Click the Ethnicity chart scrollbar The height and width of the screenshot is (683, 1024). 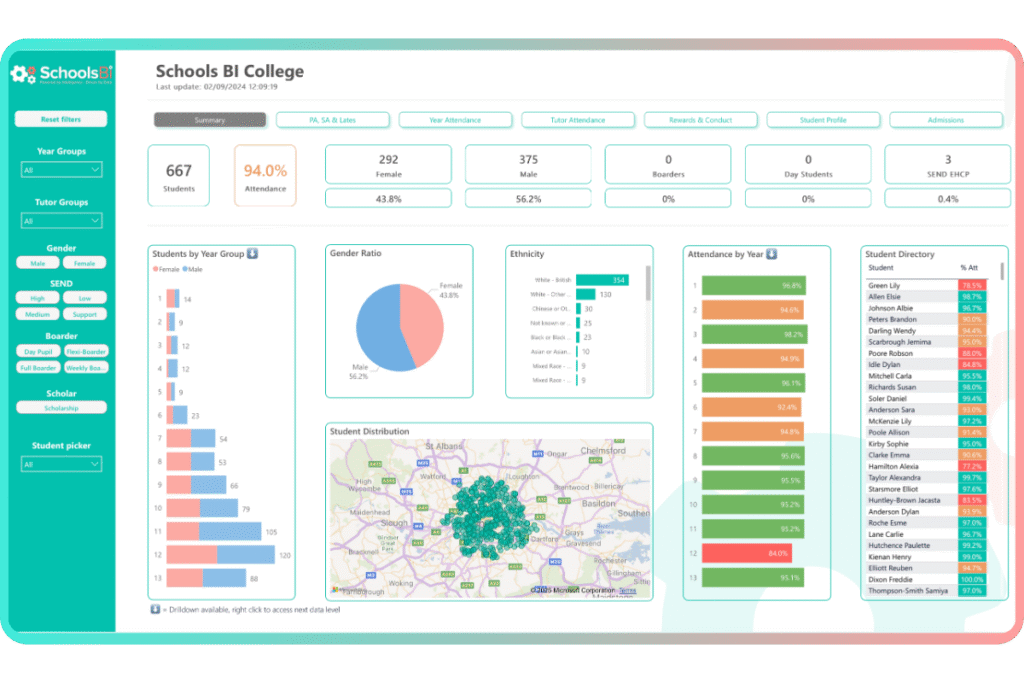(648, 286)
